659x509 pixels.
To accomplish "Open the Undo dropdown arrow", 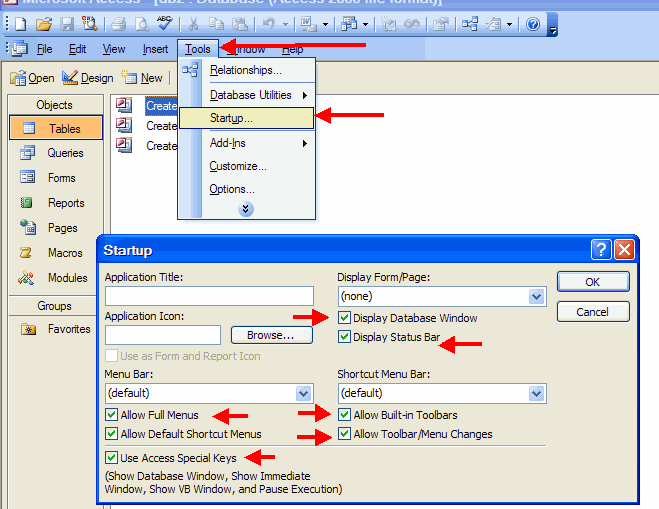I will tap(285, 24).
